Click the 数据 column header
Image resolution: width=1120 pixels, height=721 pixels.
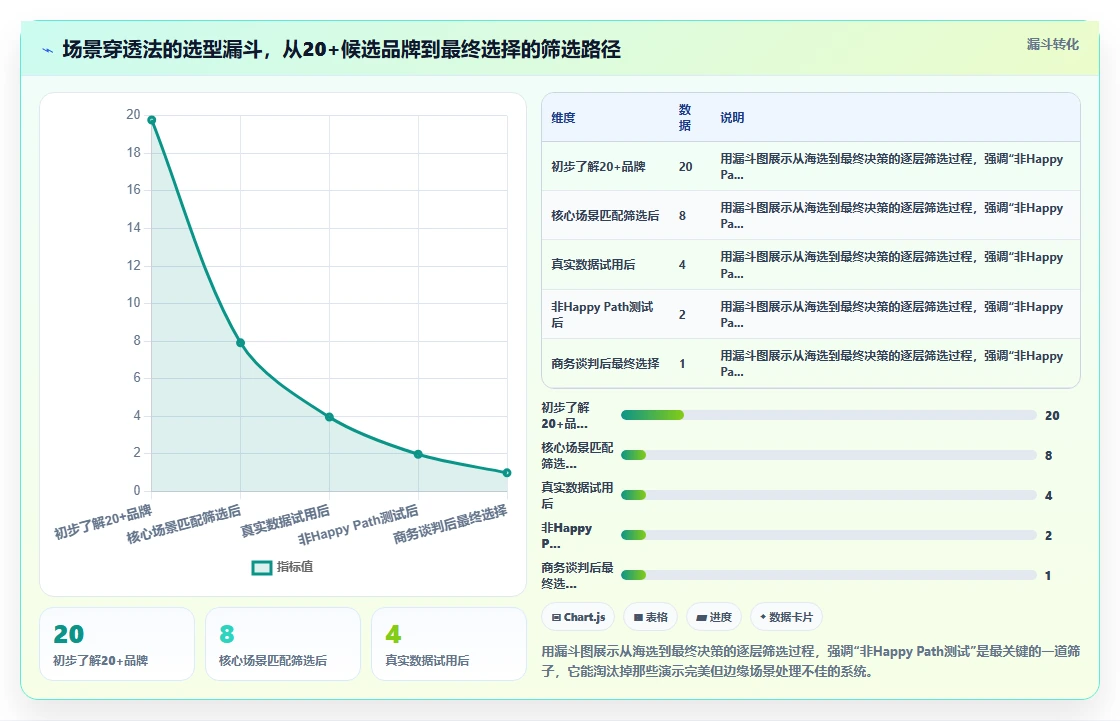685,117
